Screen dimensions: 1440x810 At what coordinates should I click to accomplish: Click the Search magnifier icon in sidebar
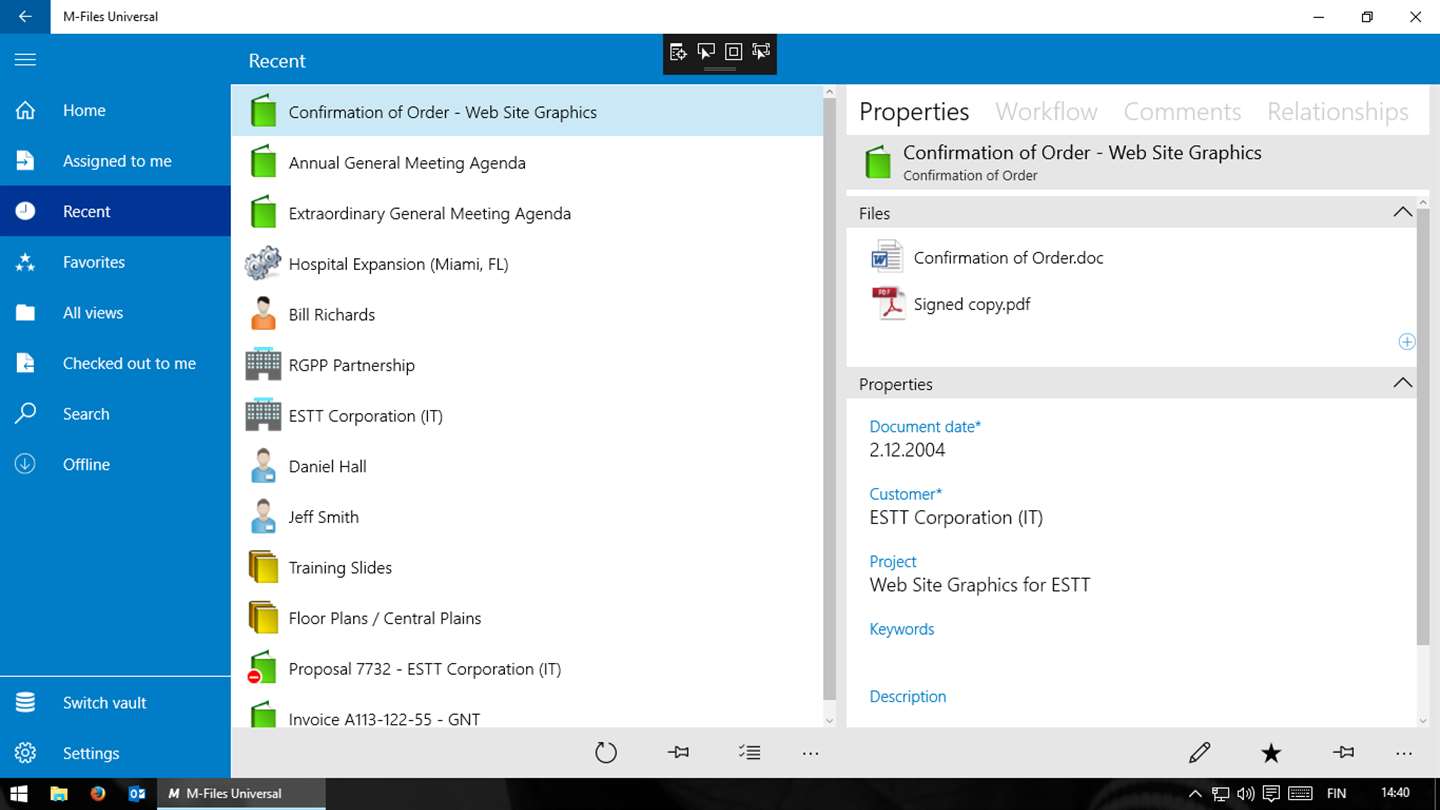click(x=25, y=413)
